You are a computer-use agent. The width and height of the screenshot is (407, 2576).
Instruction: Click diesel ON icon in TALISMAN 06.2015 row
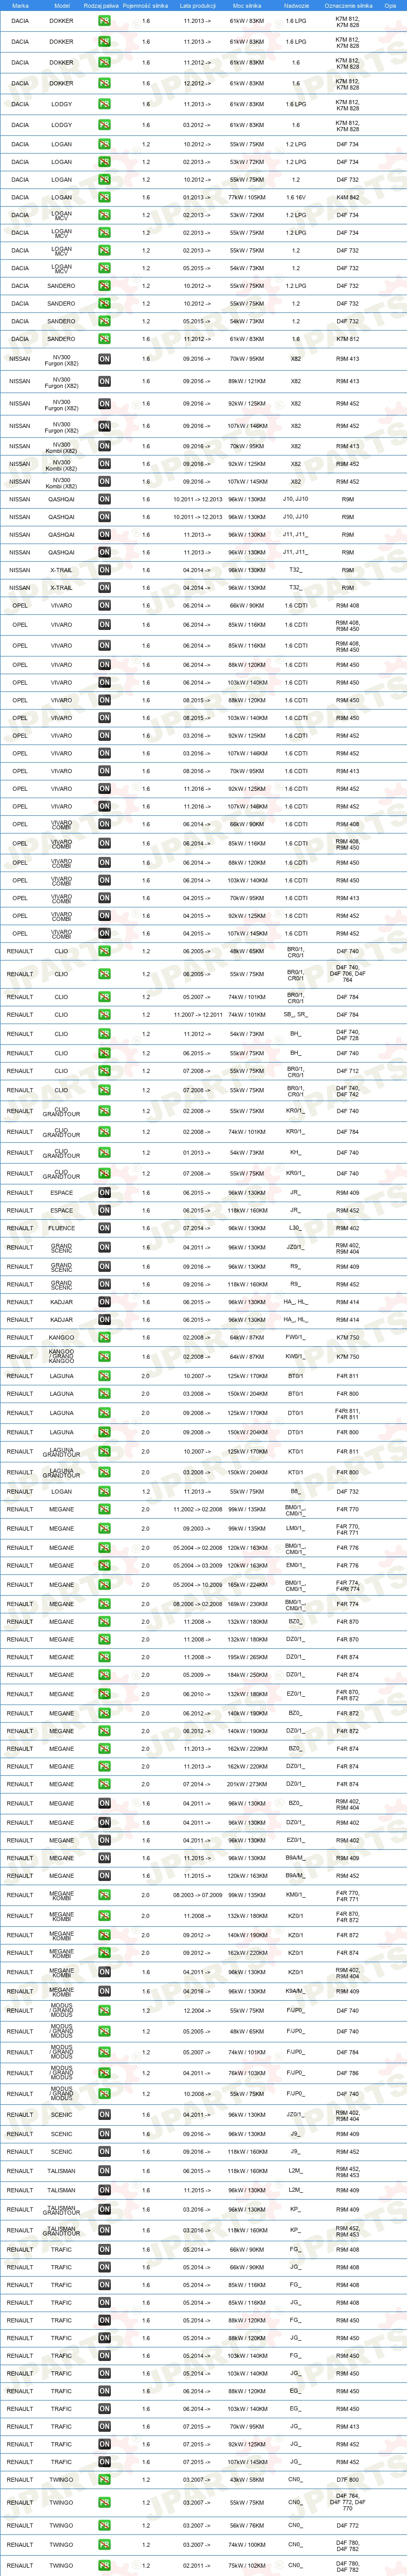[x=104, y=2170]
